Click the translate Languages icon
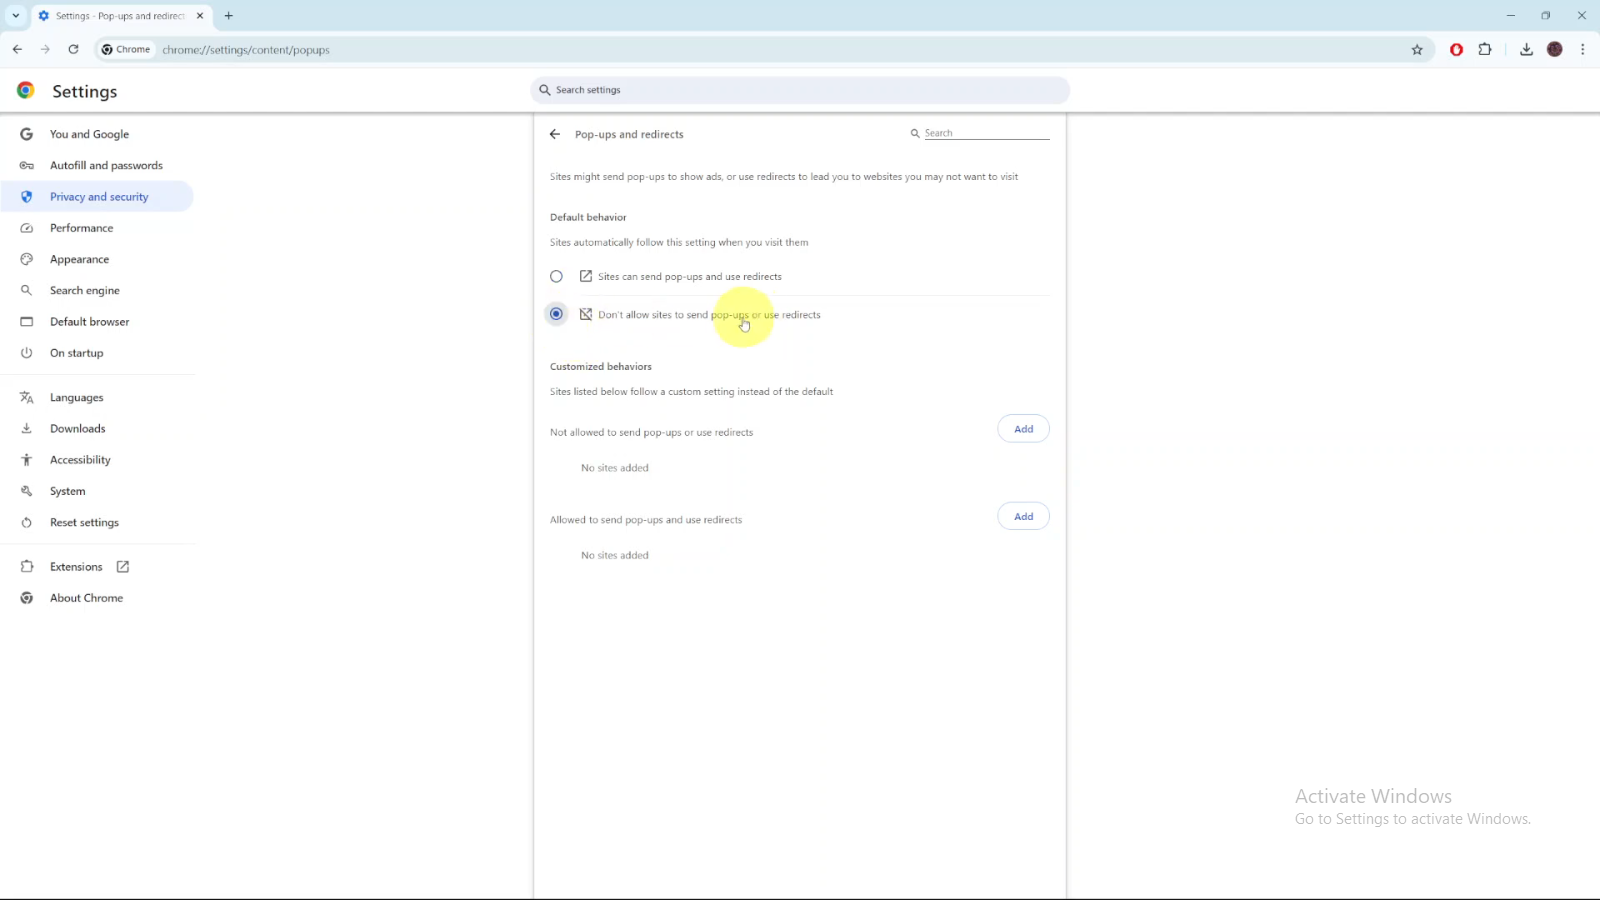1600x900 pixels. 27,398
